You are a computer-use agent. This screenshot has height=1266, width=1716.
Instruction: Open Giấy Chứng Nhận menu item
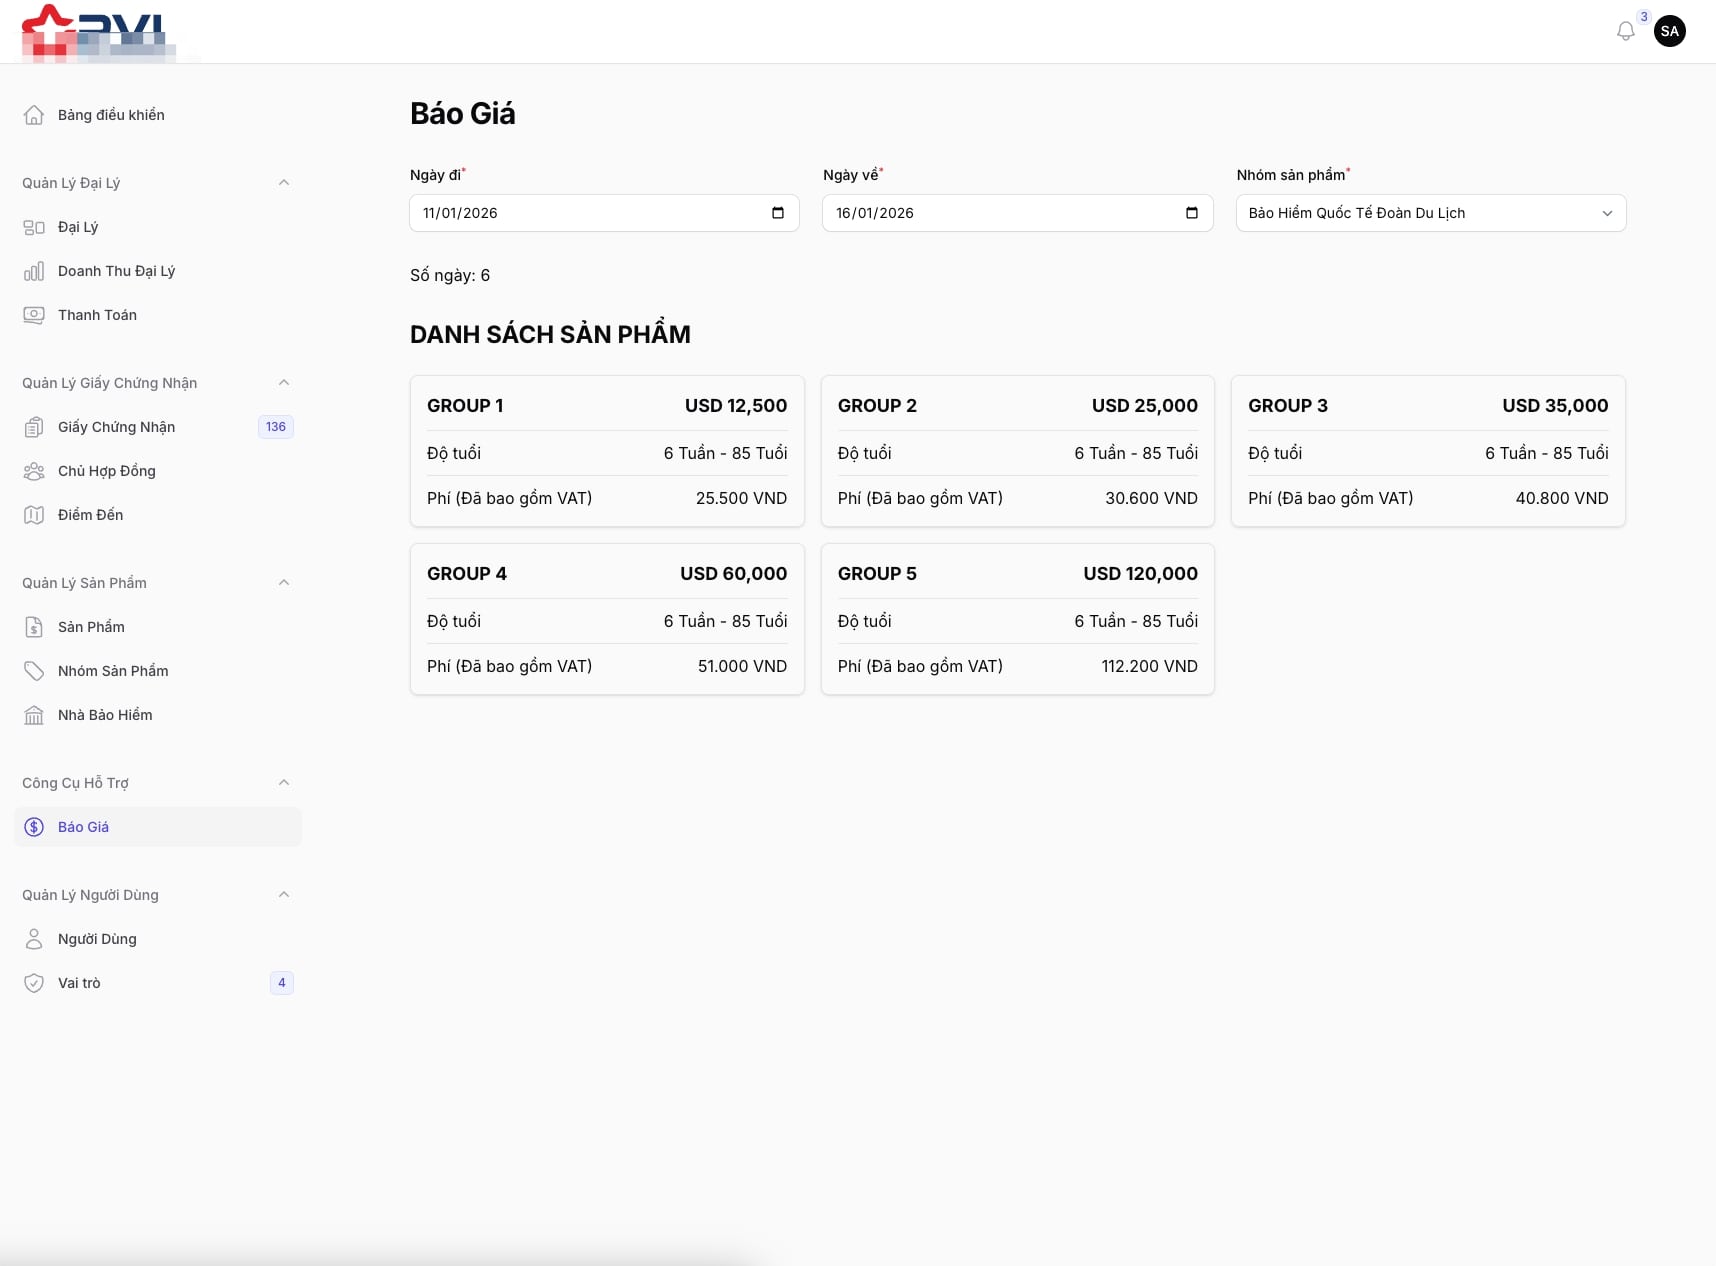116,427
